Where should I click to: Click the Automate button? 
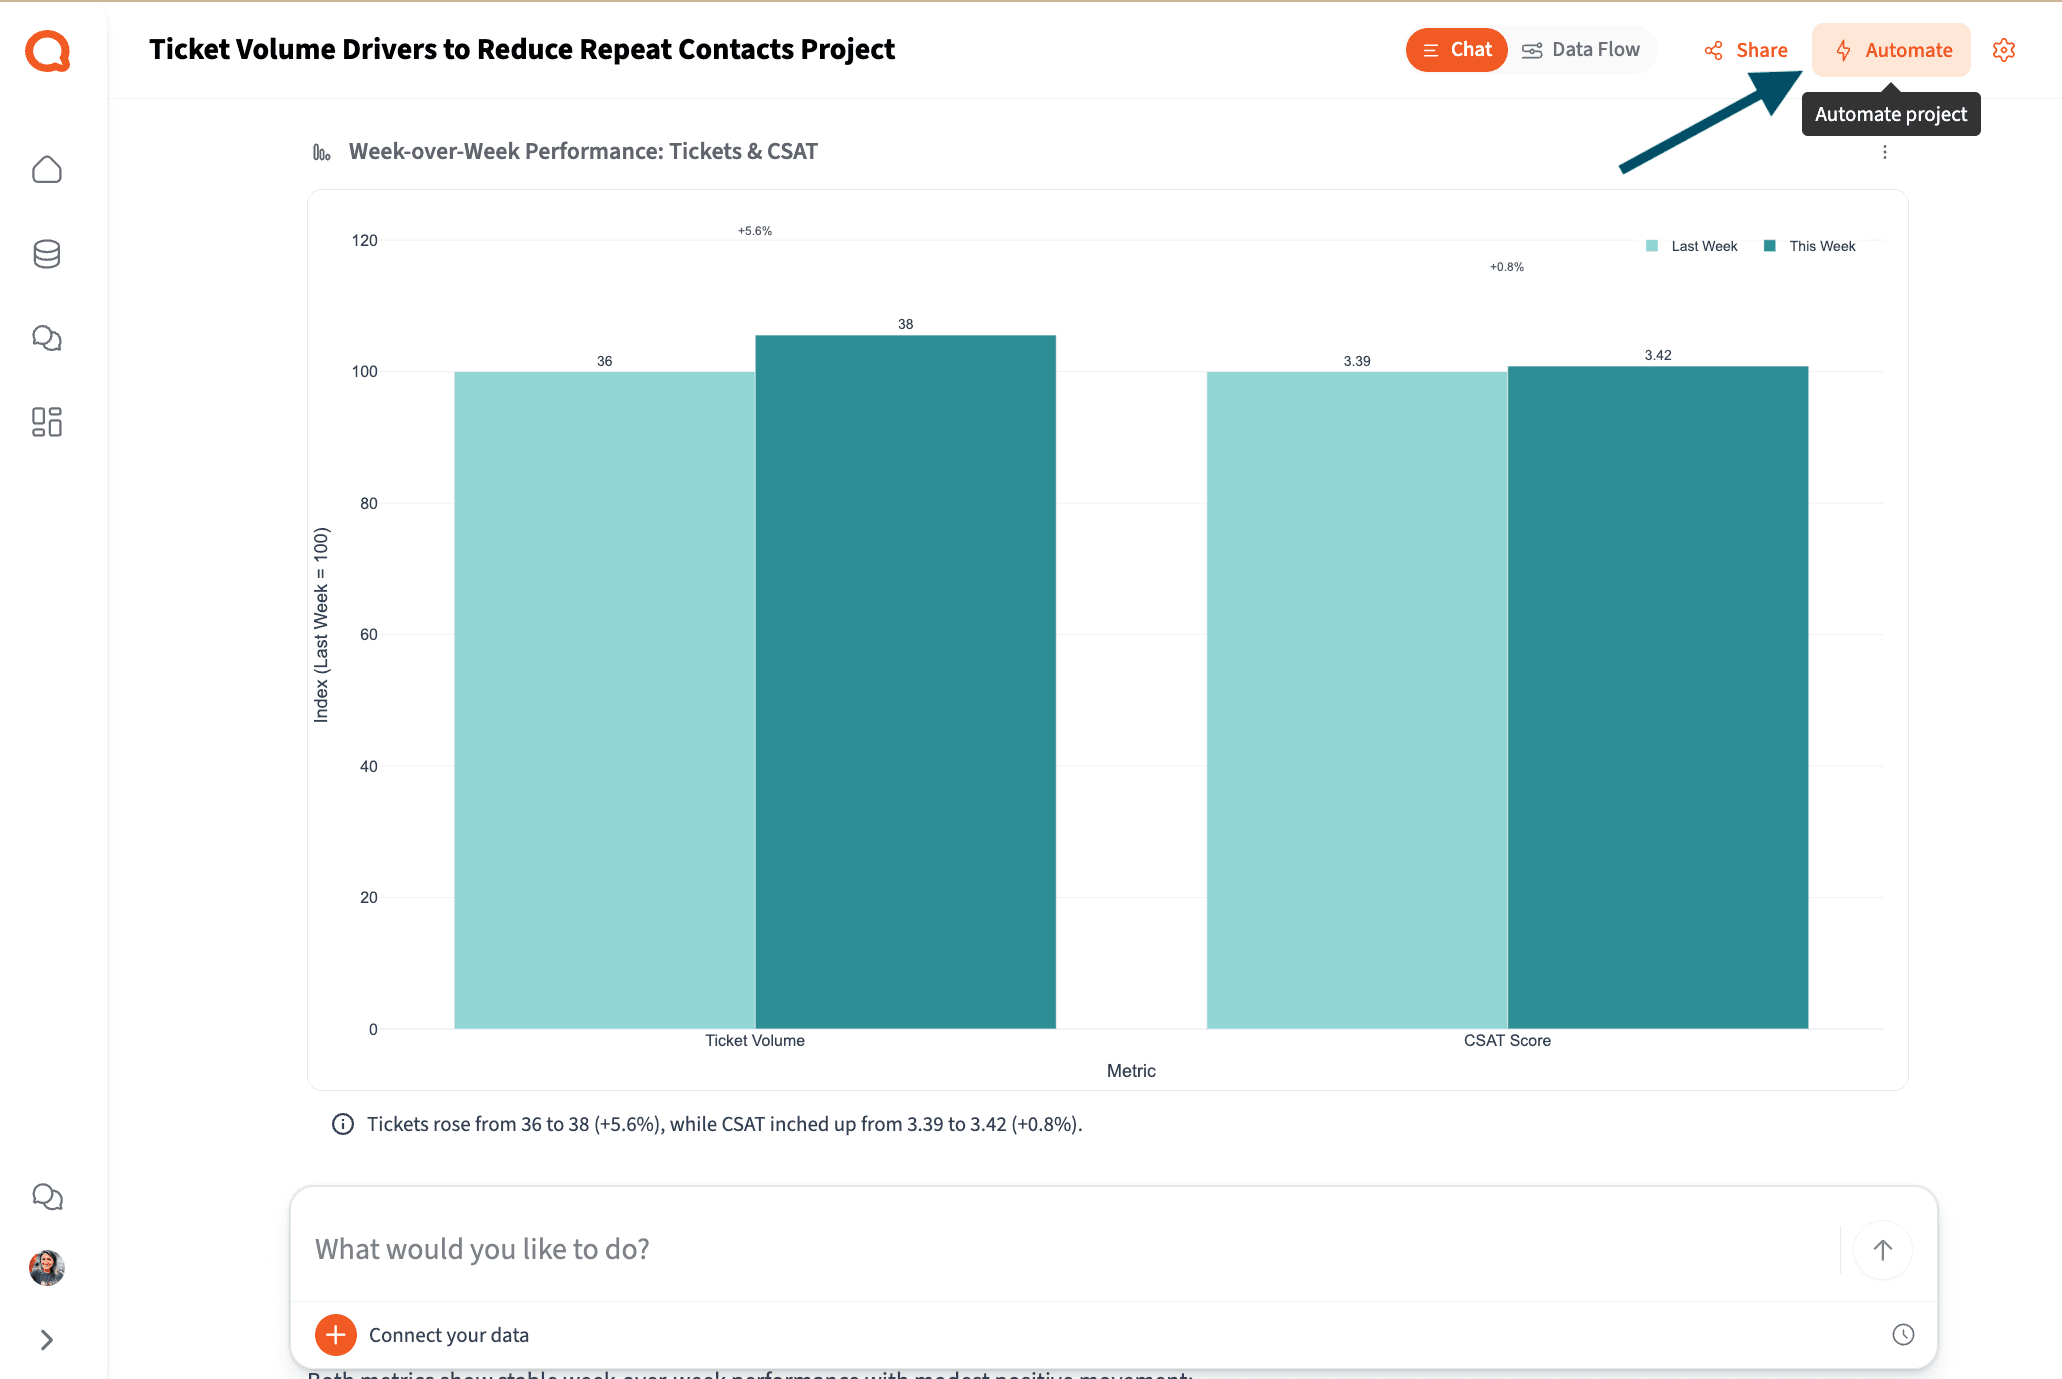(x=1891, y=49)
